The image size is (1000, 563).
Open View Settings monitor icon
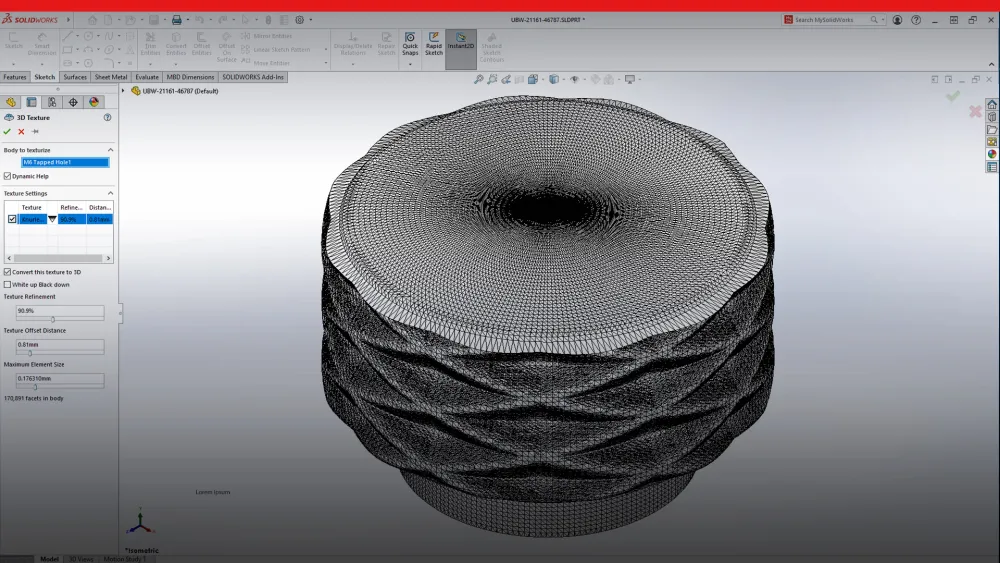(629, 80)
